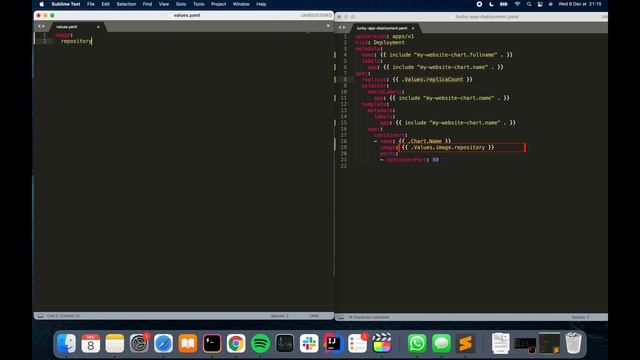Viewport: 640px width, 360px height.
Task: Open the Spaces: 2 indentation menu in values.yaml window
Action: coord(280,316)
